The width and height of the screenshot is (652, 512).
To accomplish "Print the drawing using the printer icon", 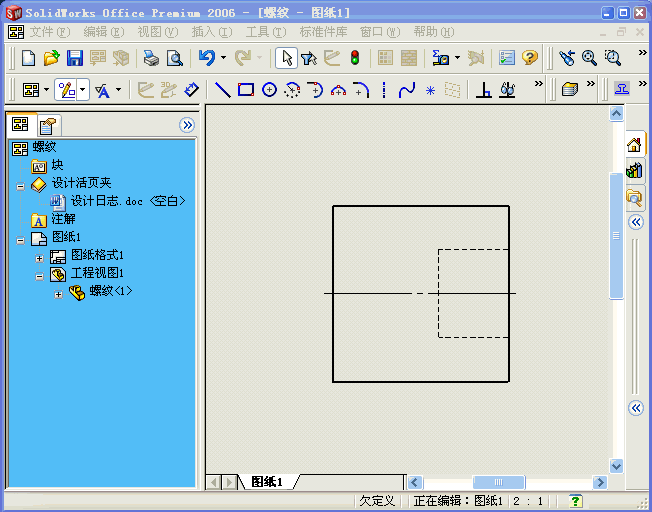I will pyautogui.click(x=151, y=58).
